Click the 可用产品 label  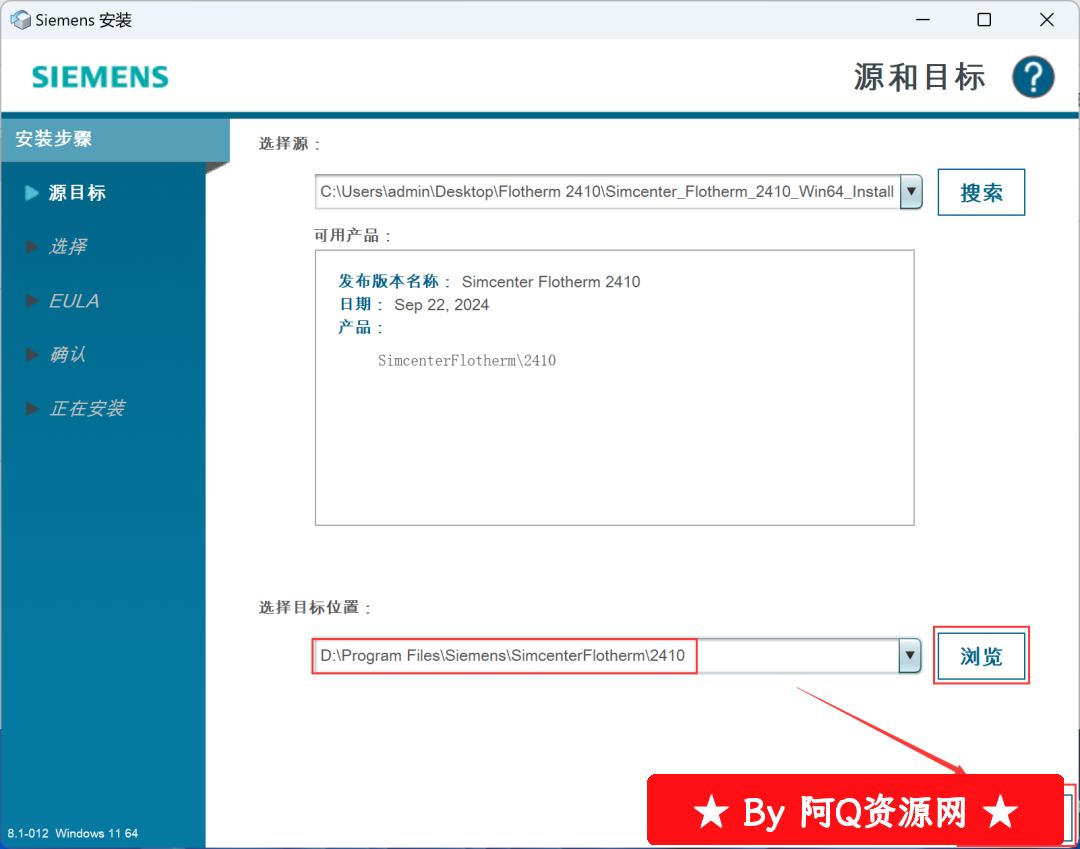pyautogui.click(x=353, y=235)
